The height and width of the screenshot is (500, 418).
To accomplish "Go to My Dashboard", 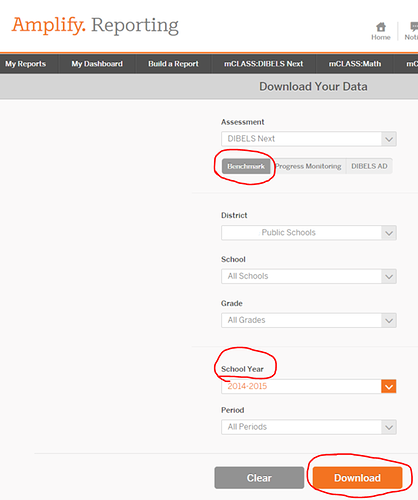I will pyautogui.click(x=97, y=64).
